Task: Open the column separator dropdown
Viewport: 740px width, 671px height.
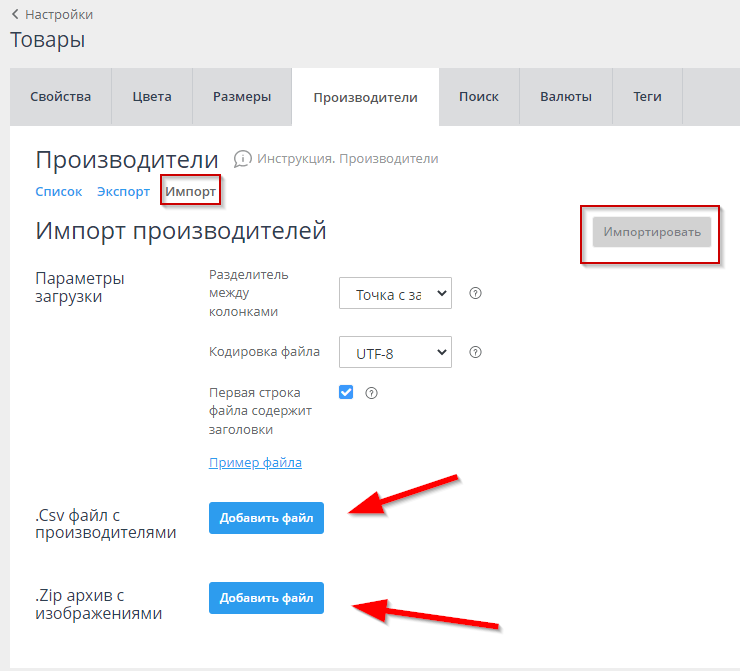Action: click(395, 294)
